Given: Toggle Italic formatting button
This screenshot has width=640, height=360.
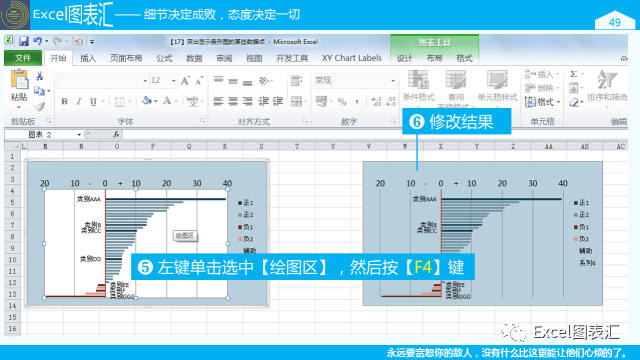Looking at the screenshot, I should (79, 101).
